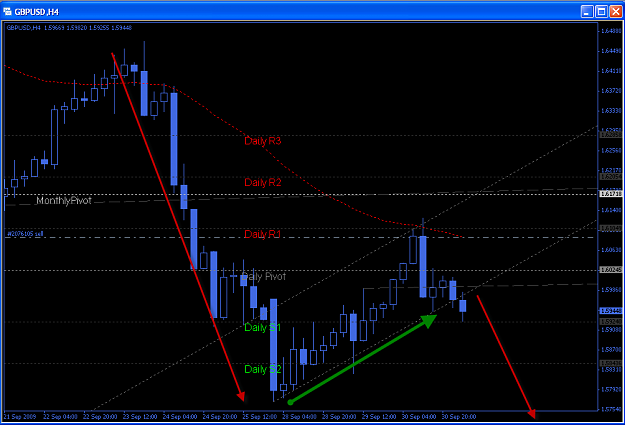Click the 1.58700 price scale value
Screen dimensions: 625x425
(x=611, y=349)
